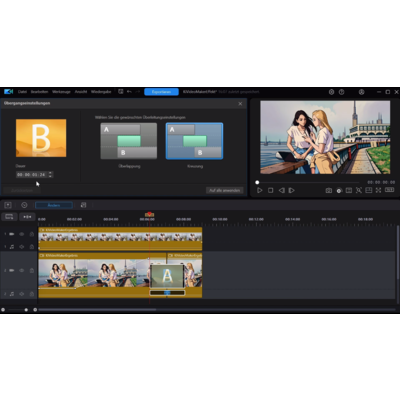
Task: Switch preview to full screen
Action: 378,190
